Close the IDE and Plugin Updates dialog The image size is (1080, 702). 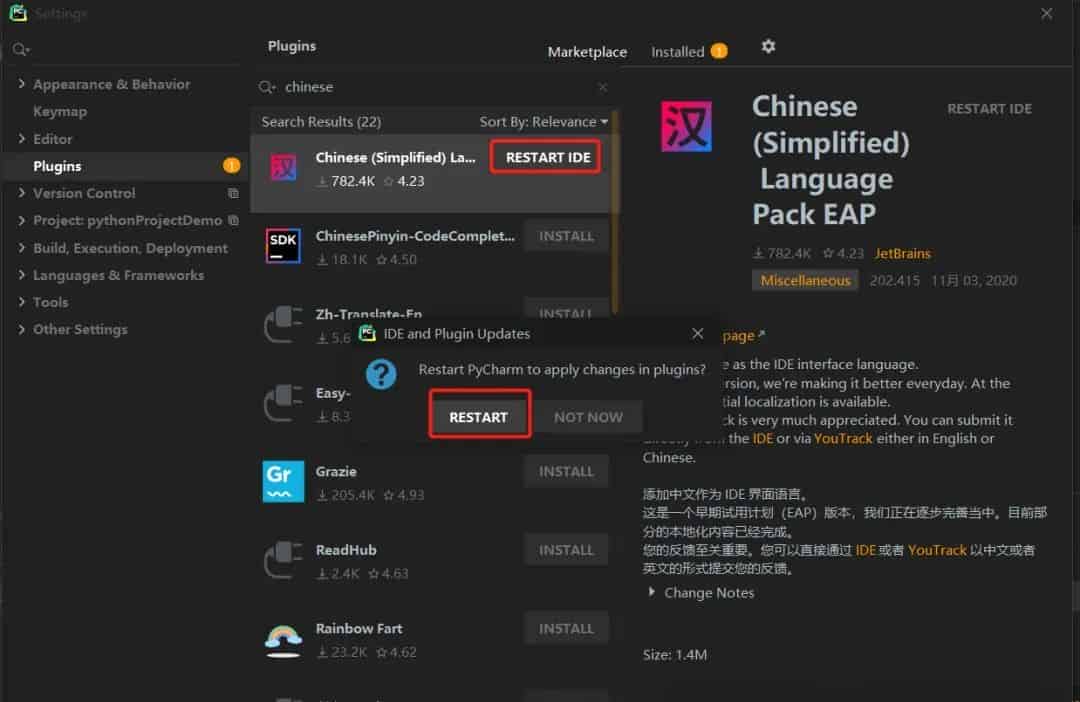tap(697, 334)
